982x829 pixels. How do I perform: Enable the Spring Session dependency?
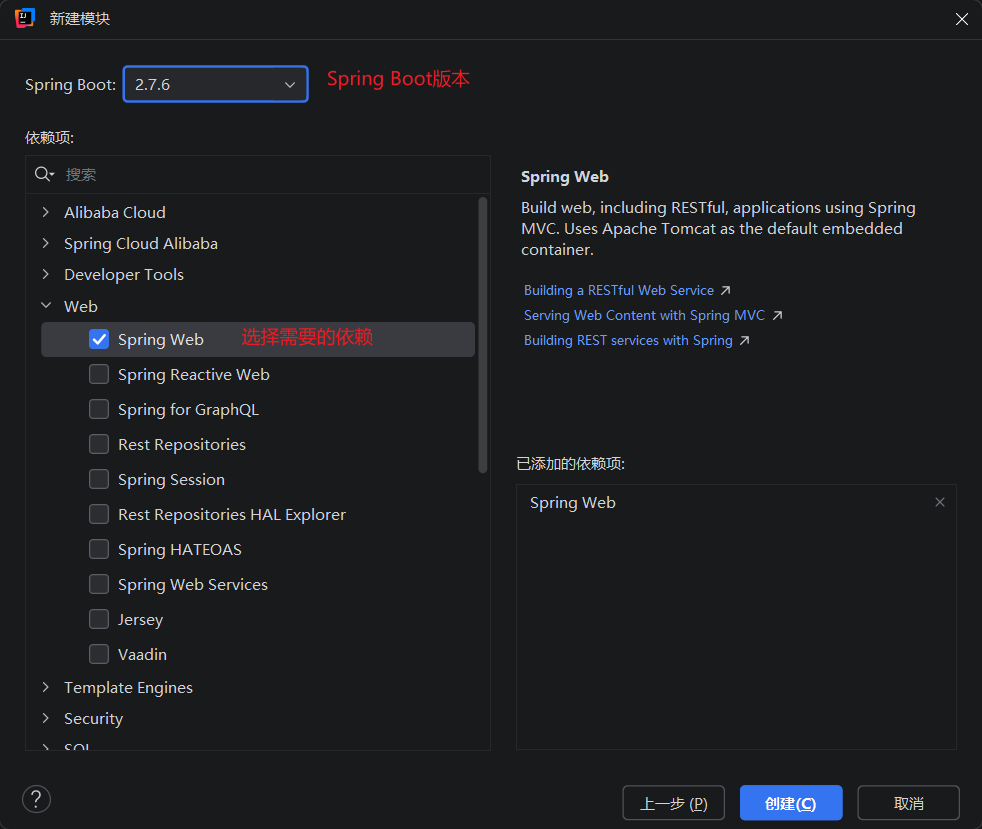coord(99,480)
